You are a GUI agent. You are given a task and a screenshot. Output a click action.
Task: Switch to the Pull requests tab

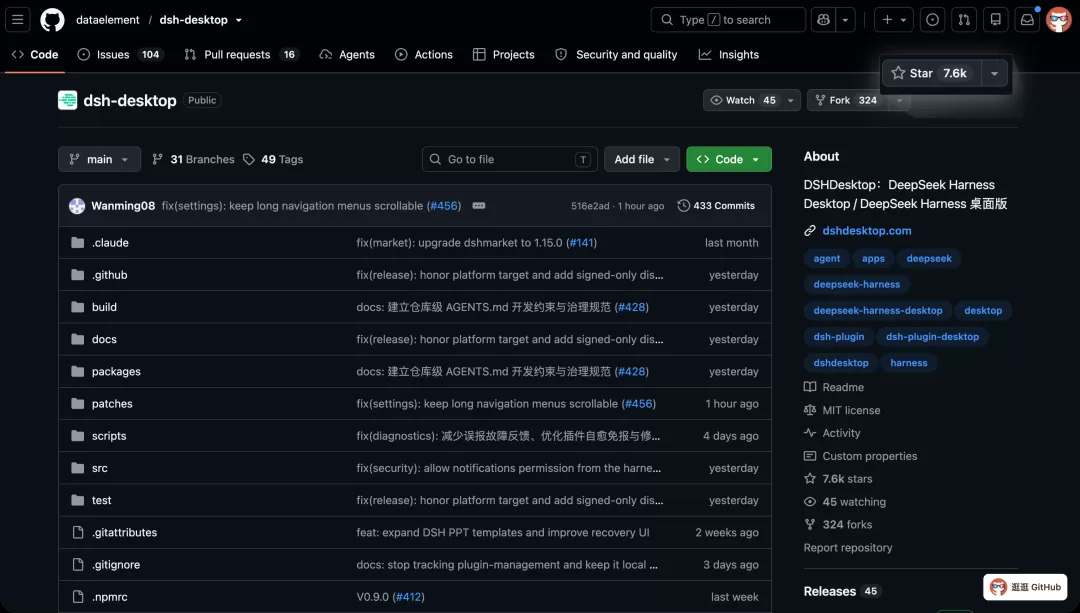(x=242, y=54)
